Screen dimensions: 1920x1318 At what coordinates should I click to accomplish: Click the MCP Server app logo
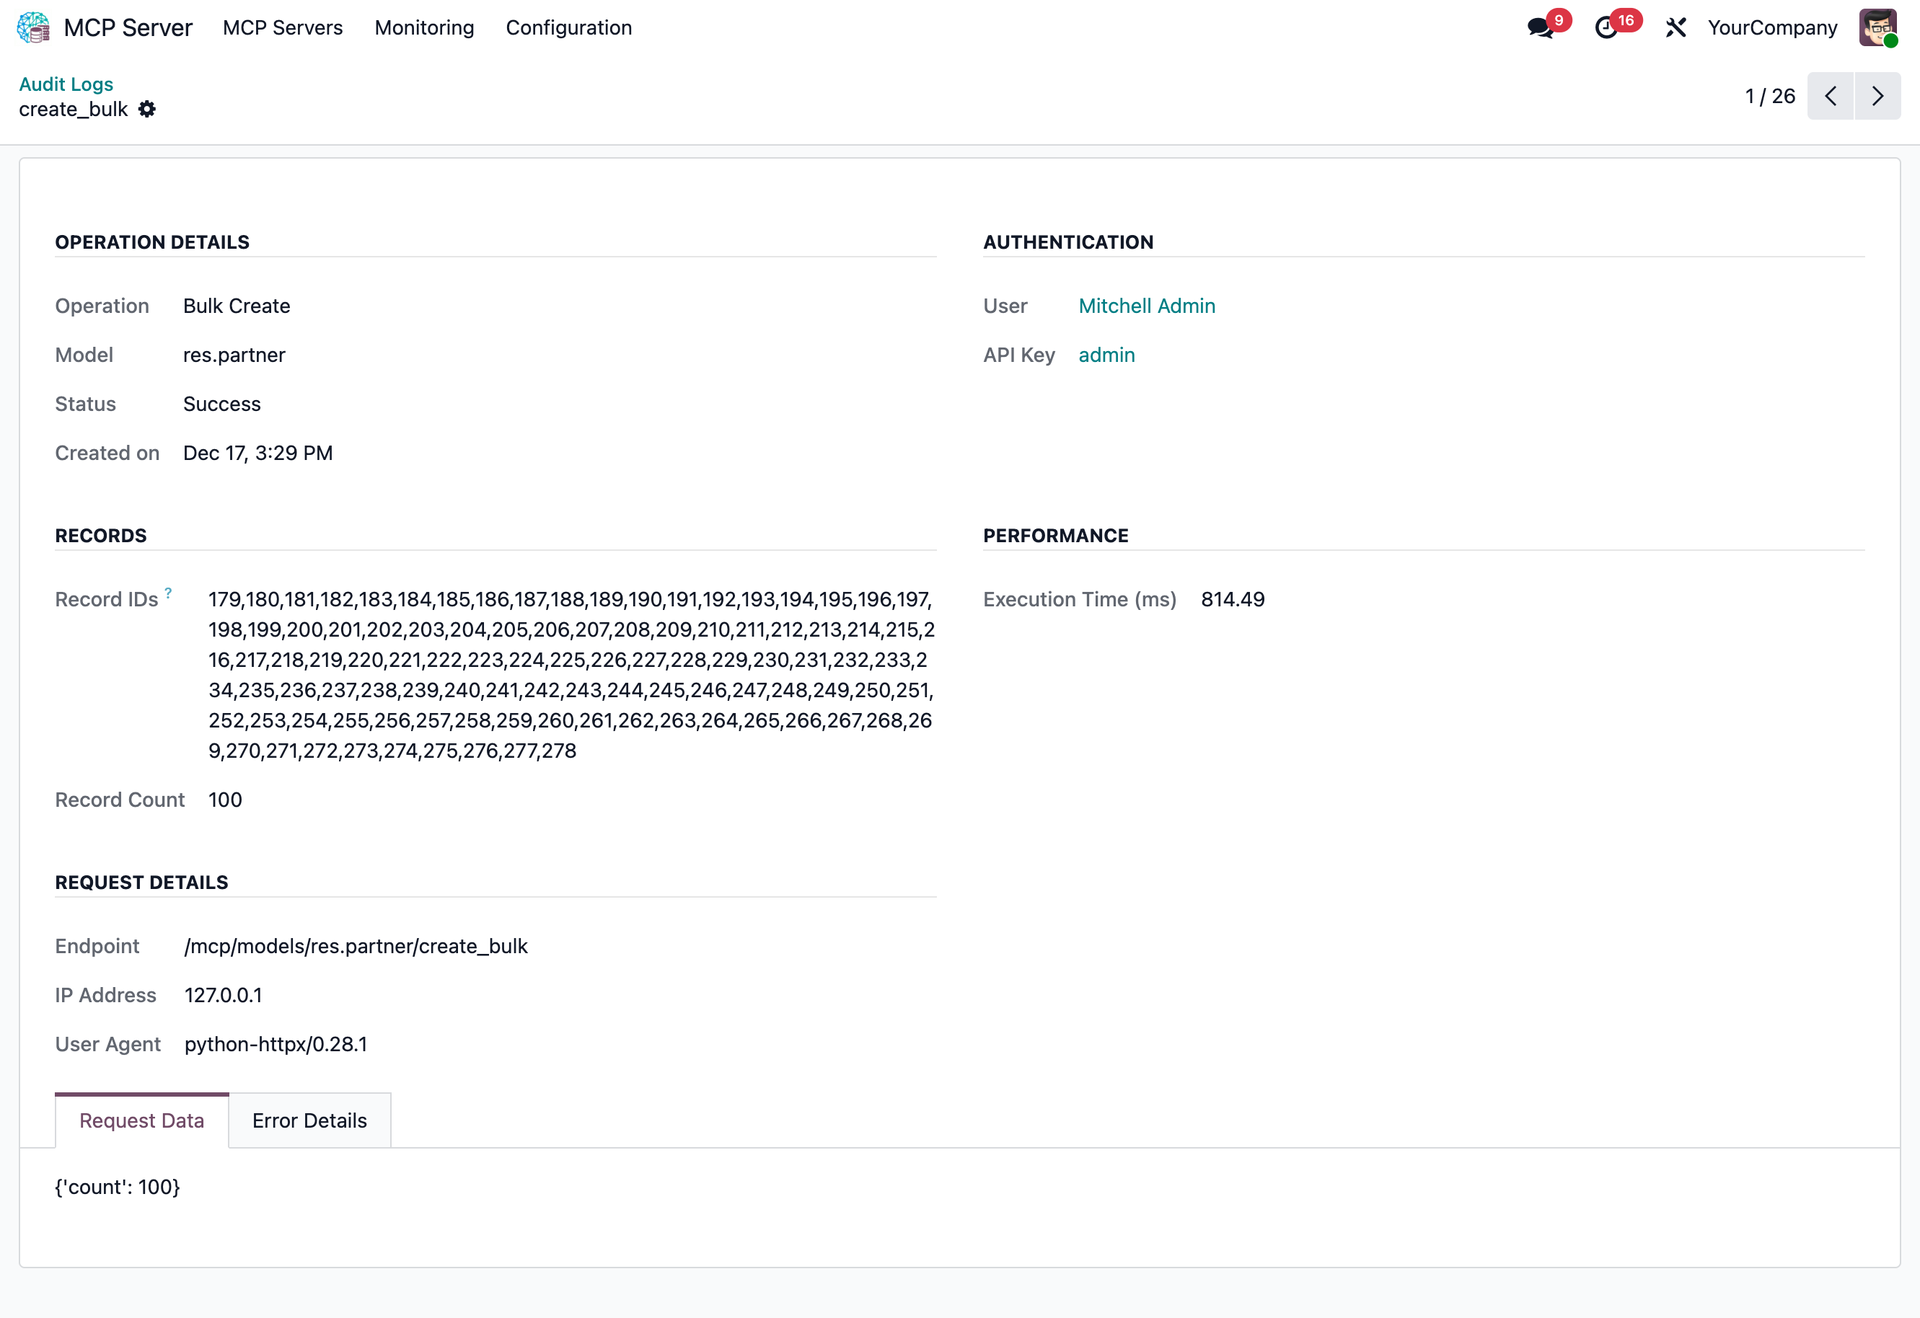pyautogui.click(x=33, y=27)
